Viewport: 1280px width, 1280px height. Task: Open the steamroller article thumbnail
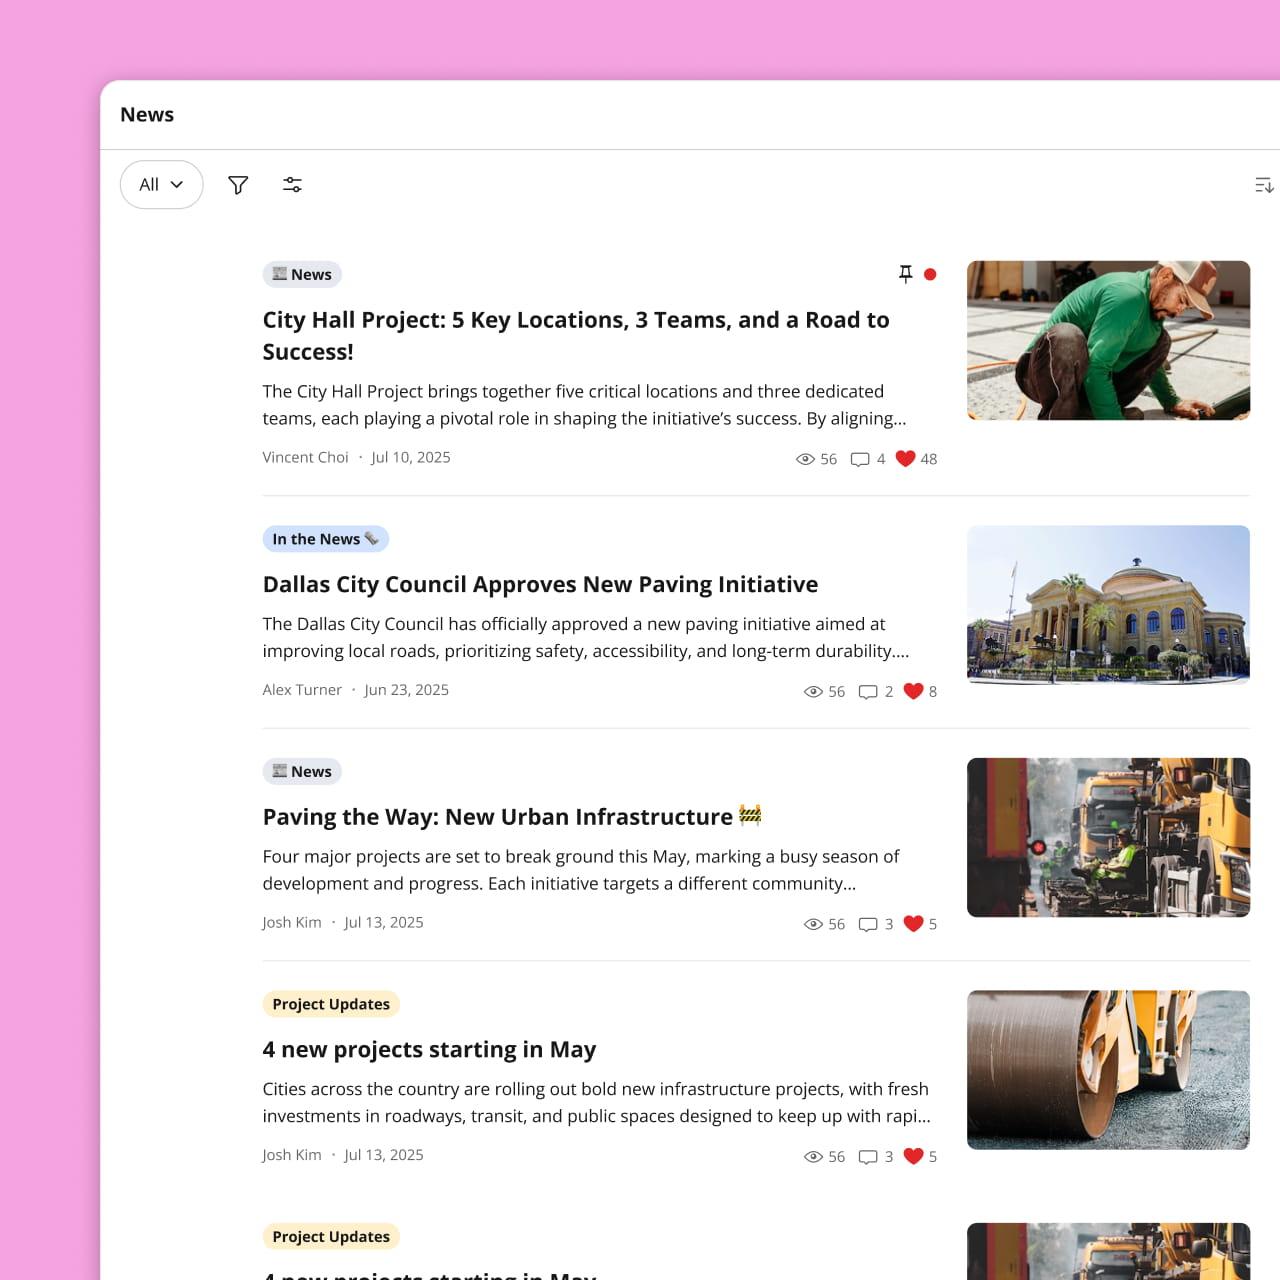(1108, 1069)
